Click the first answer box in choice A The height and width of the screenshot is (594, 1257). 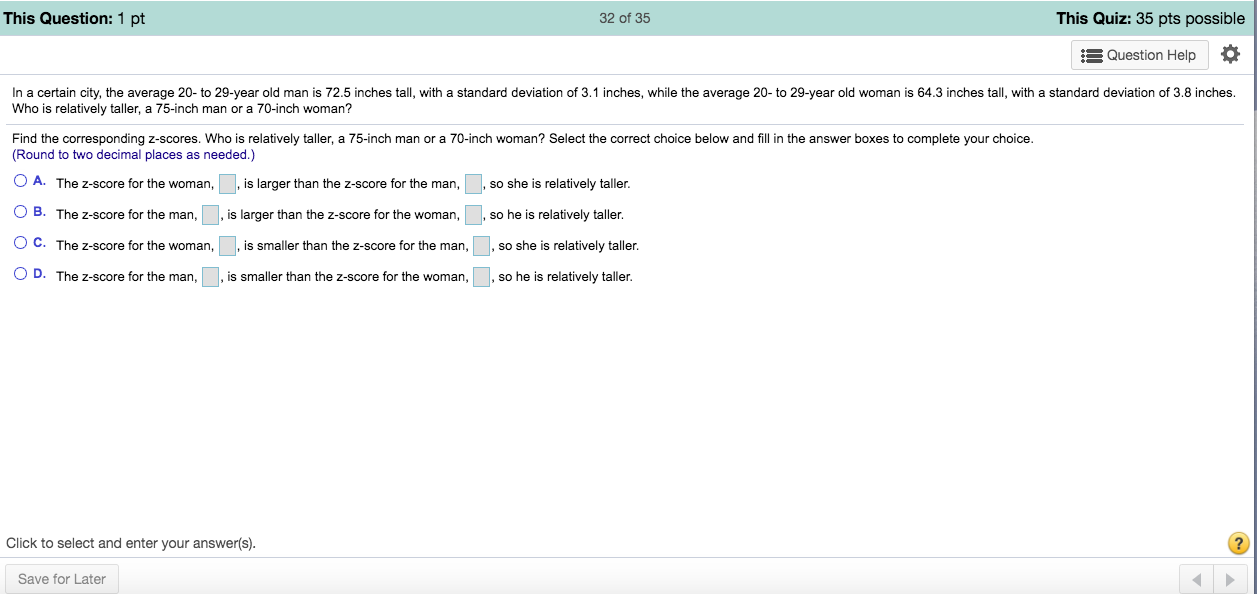coord(228,183)
